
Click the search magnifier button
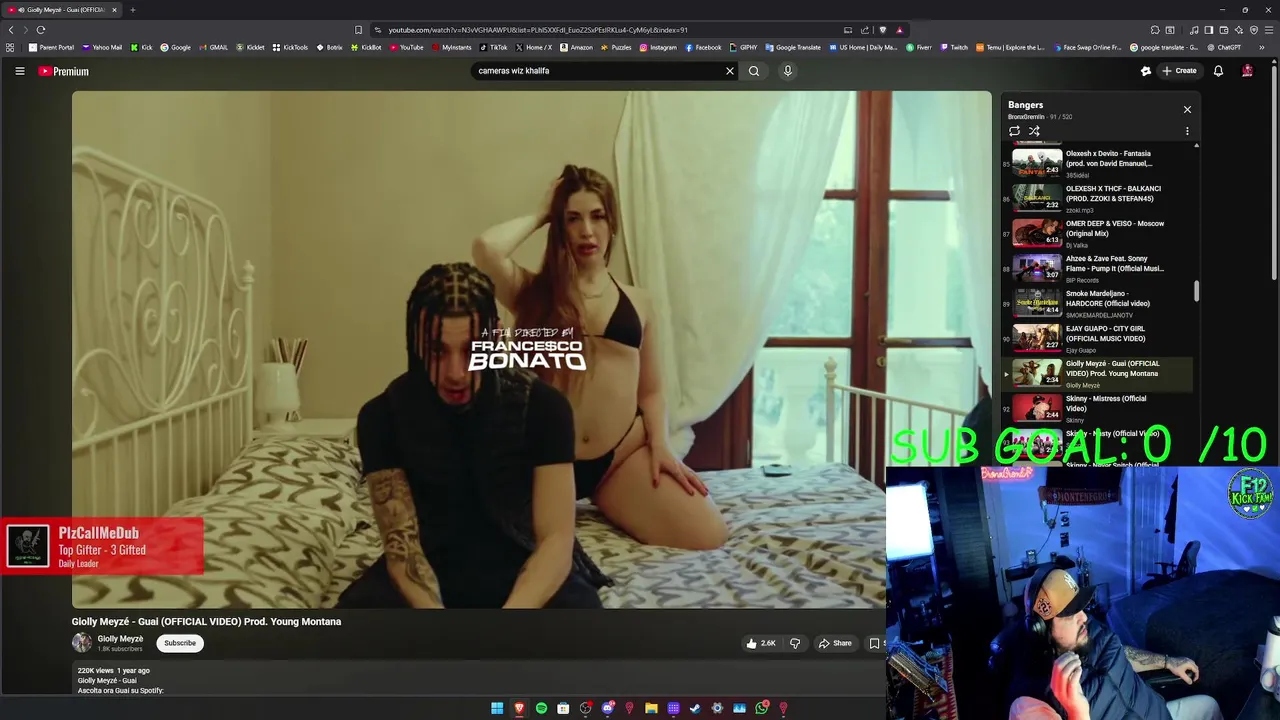(754, 71)
